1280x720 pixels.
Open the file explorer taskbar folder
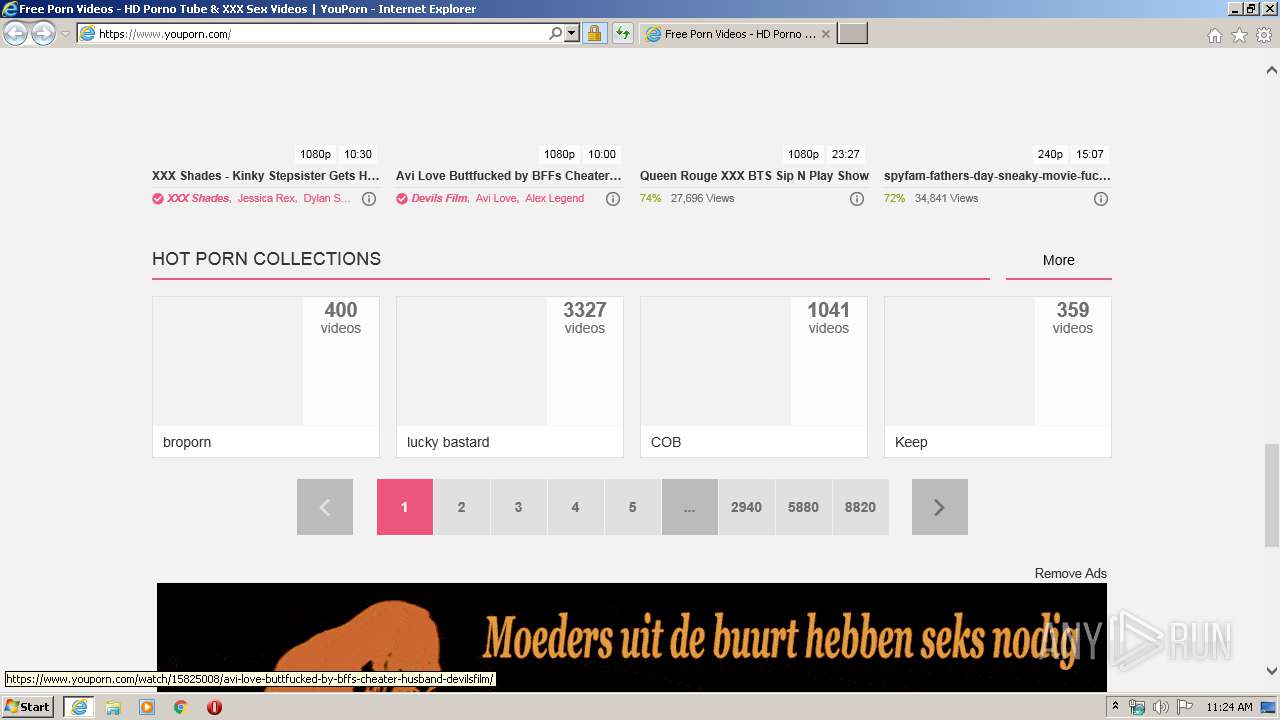click(x=113, y=707)
